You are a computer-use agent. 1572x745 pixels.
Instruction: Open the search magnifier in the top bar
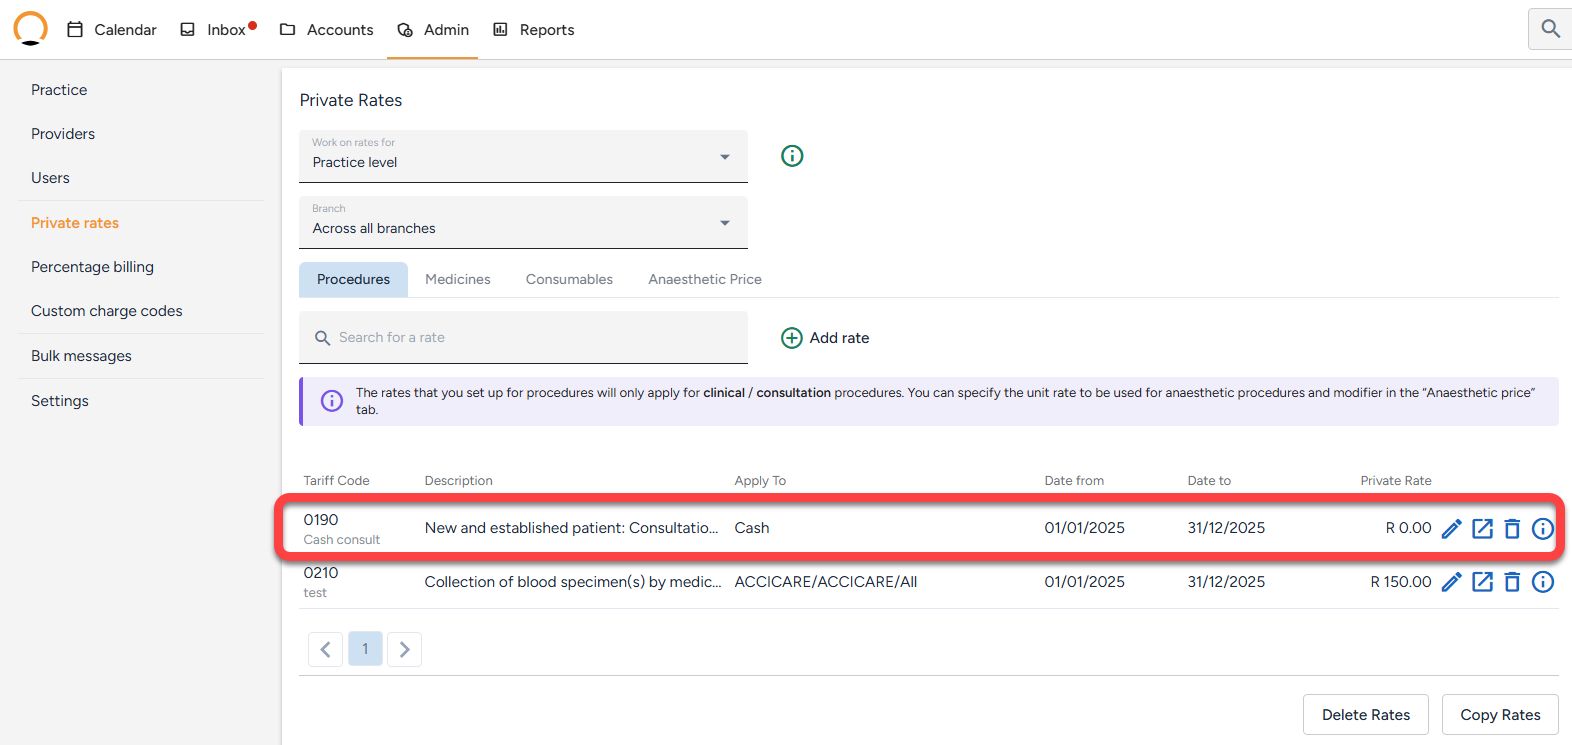(1550, 29)
